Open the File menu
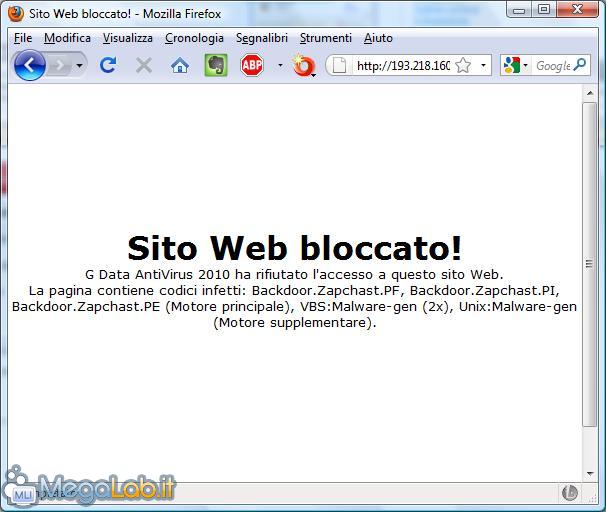Image resolution: width=606 pixels, height=512 pixels. pyautogui.click(x=23, y=38)
